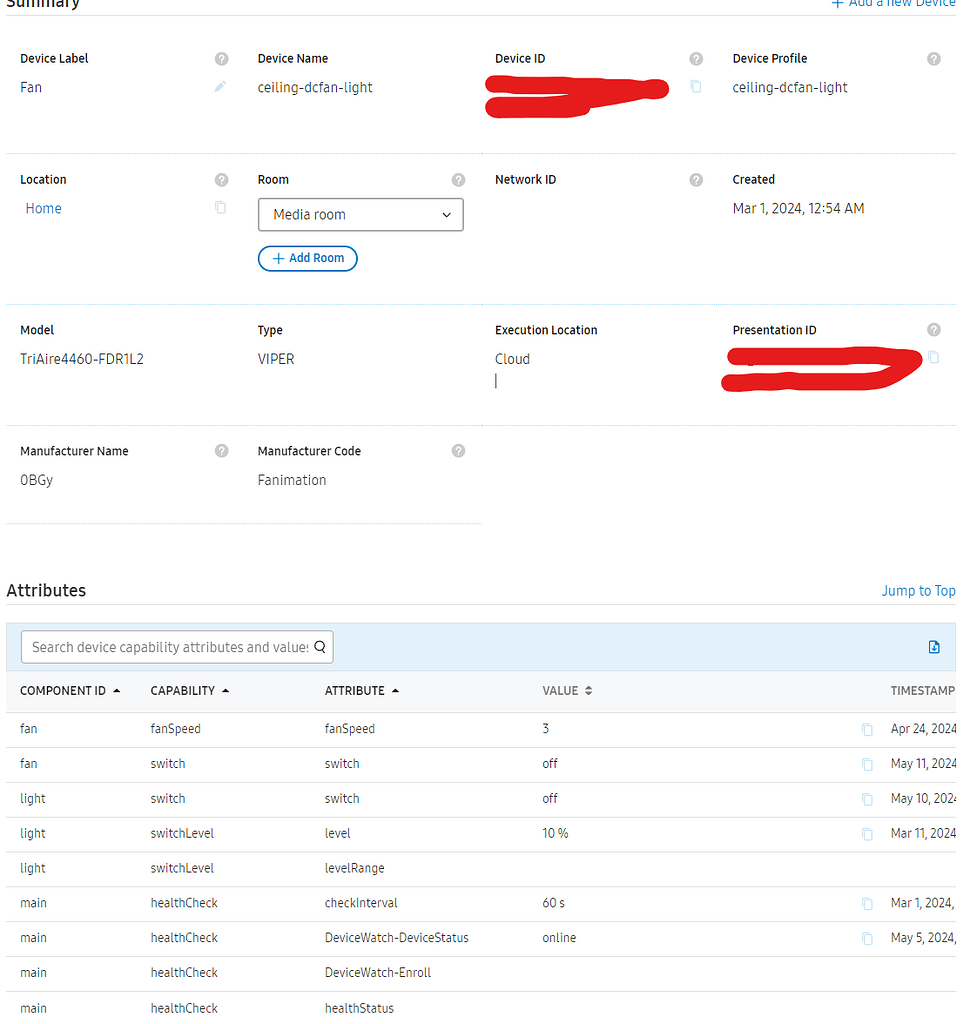Click the search magnifier in the attributes search box

[x=319, y=647]
